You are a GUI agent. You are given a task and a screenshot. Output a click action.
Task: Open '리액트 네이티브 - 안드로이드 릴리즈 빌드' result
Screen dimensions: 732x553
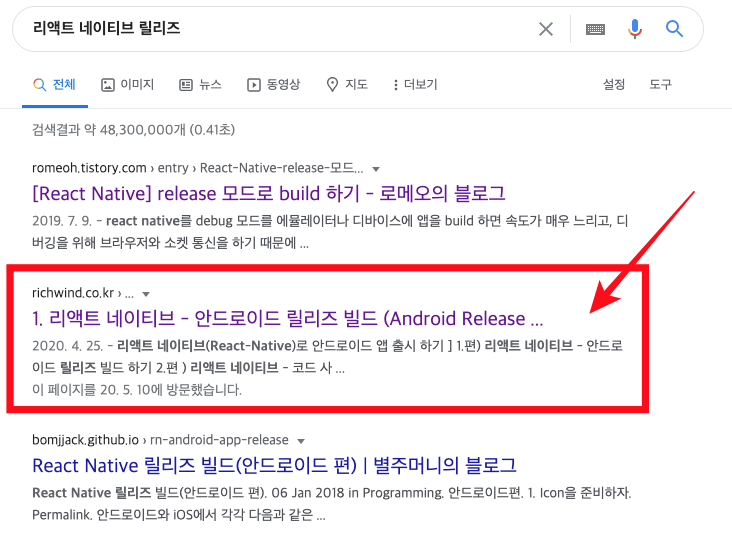(x=288, y=318)
